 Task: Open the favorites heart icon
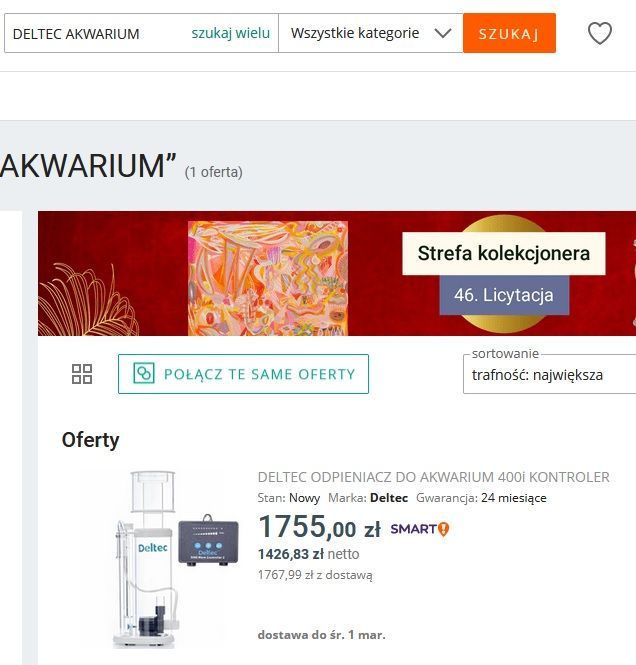(600, 33)
